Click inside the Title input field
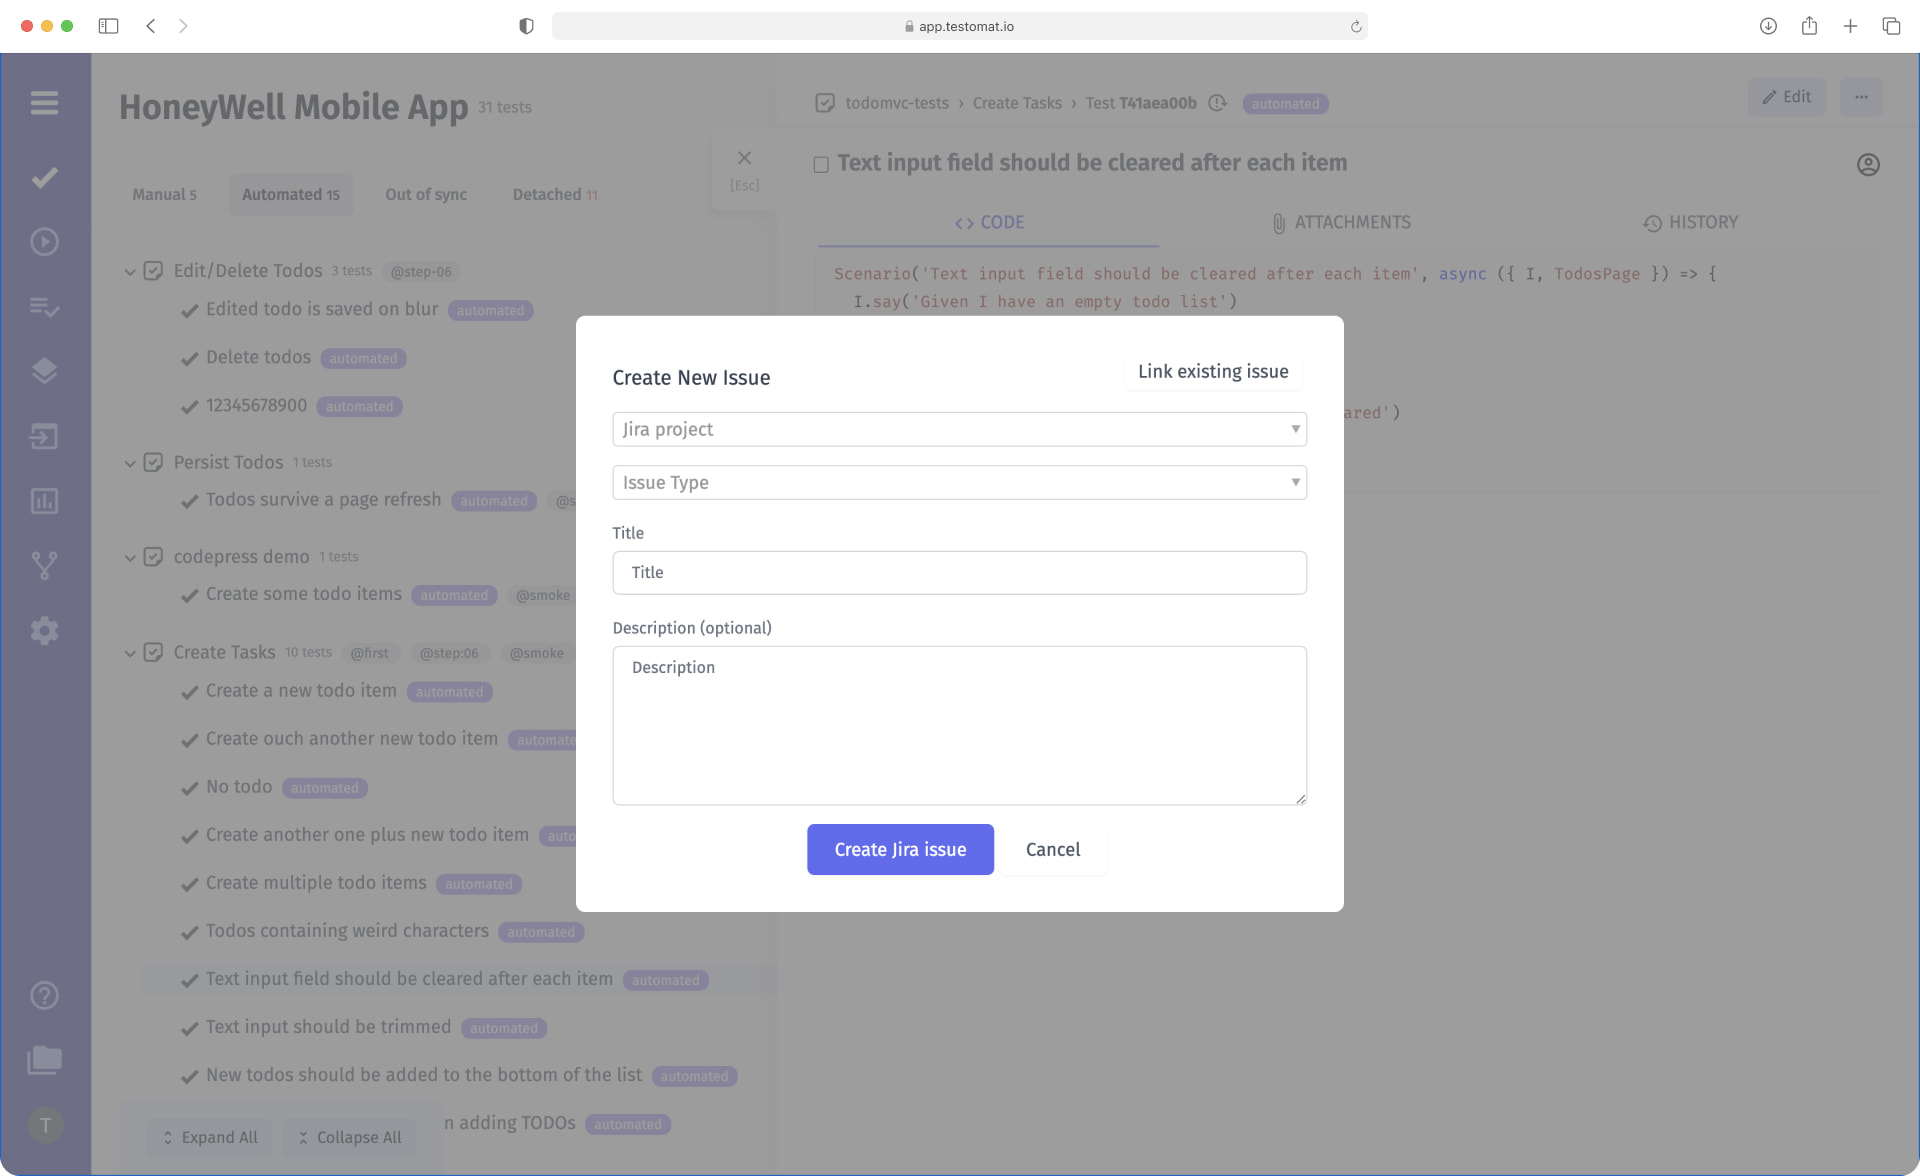 (x=959, y=572)
